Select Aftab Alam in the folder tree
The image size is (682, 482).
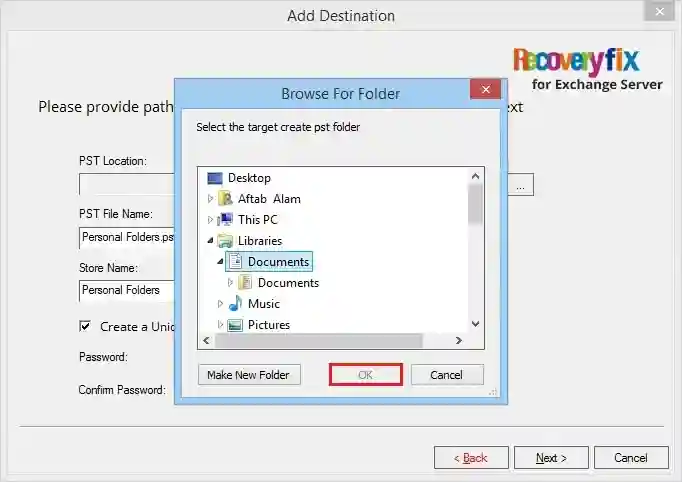tap(269, 199)
